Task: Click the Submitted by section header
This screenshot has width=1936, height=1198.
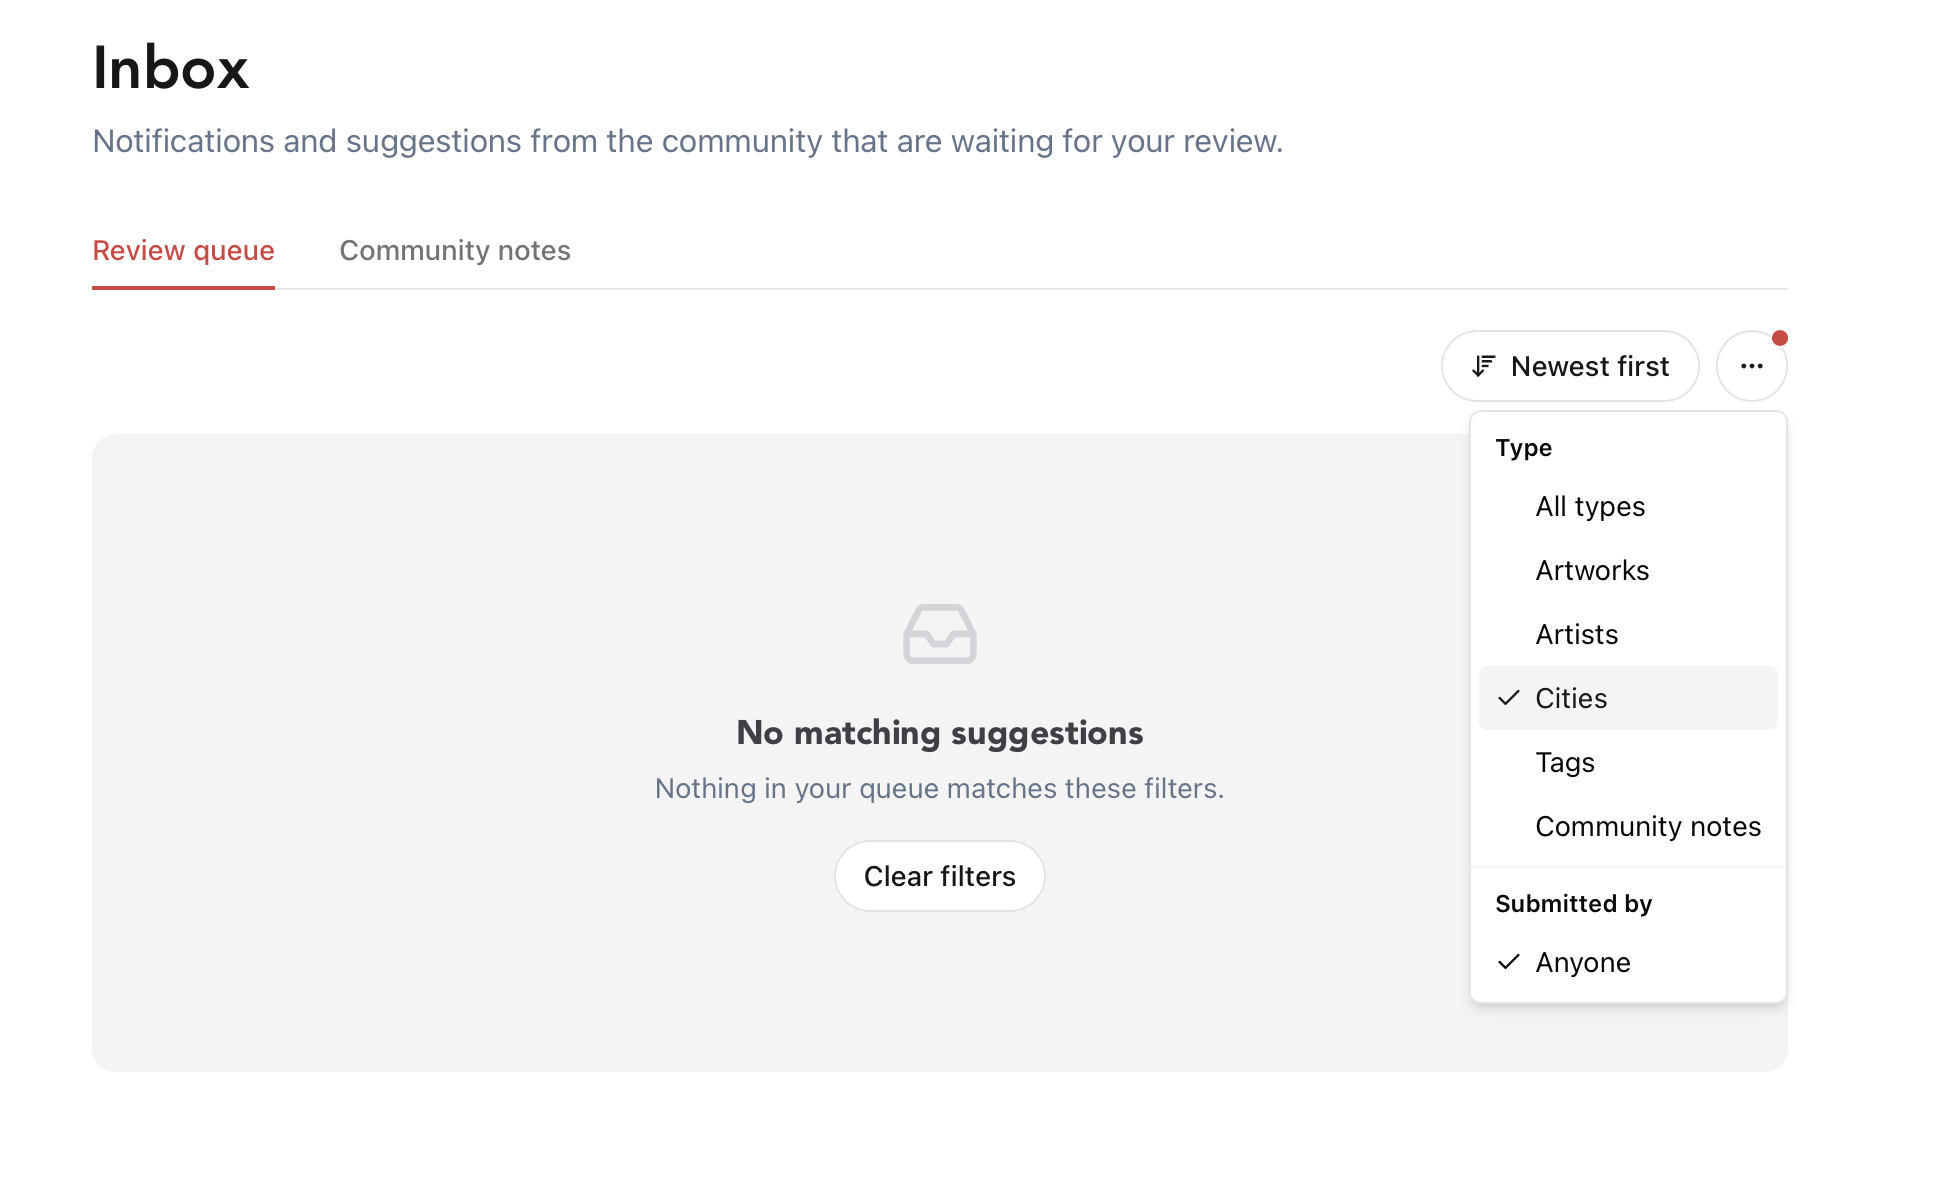Action: (1574, 903)
